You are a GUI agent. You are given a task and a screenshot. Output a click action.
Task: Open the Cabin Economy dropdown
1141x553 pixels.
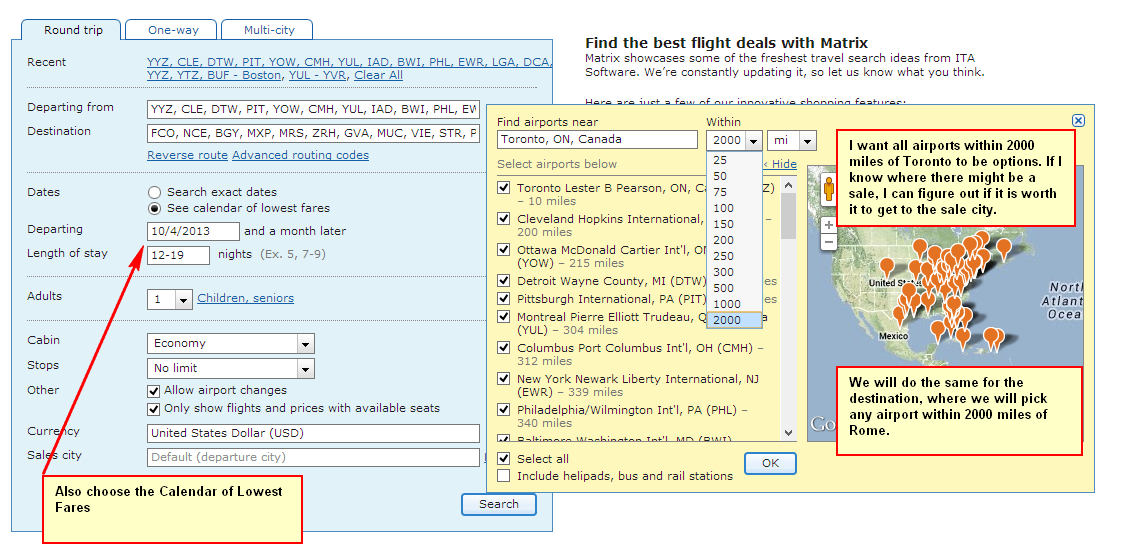coord(230,343)
